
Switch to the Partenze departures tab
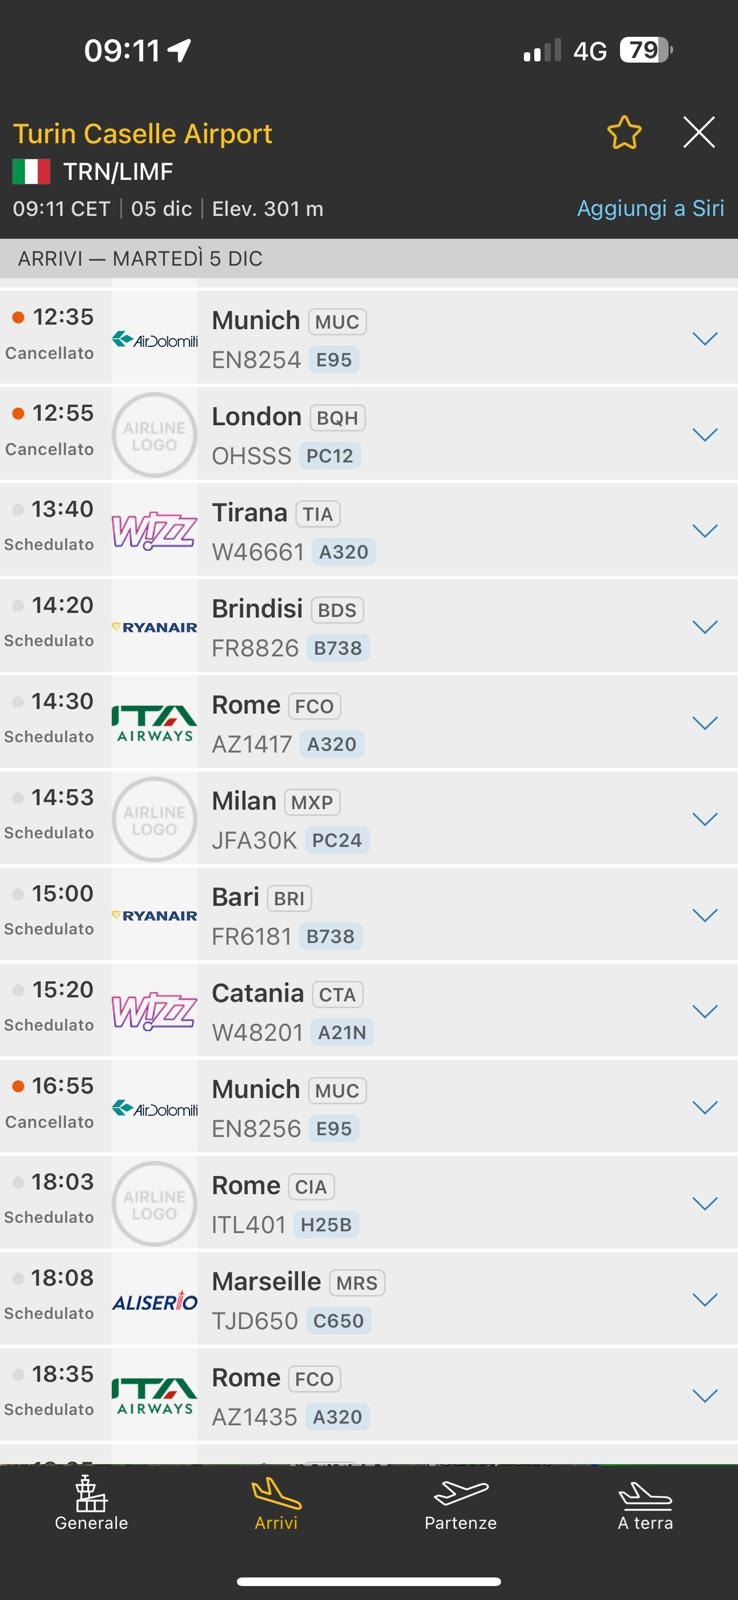coord(461,1503)
